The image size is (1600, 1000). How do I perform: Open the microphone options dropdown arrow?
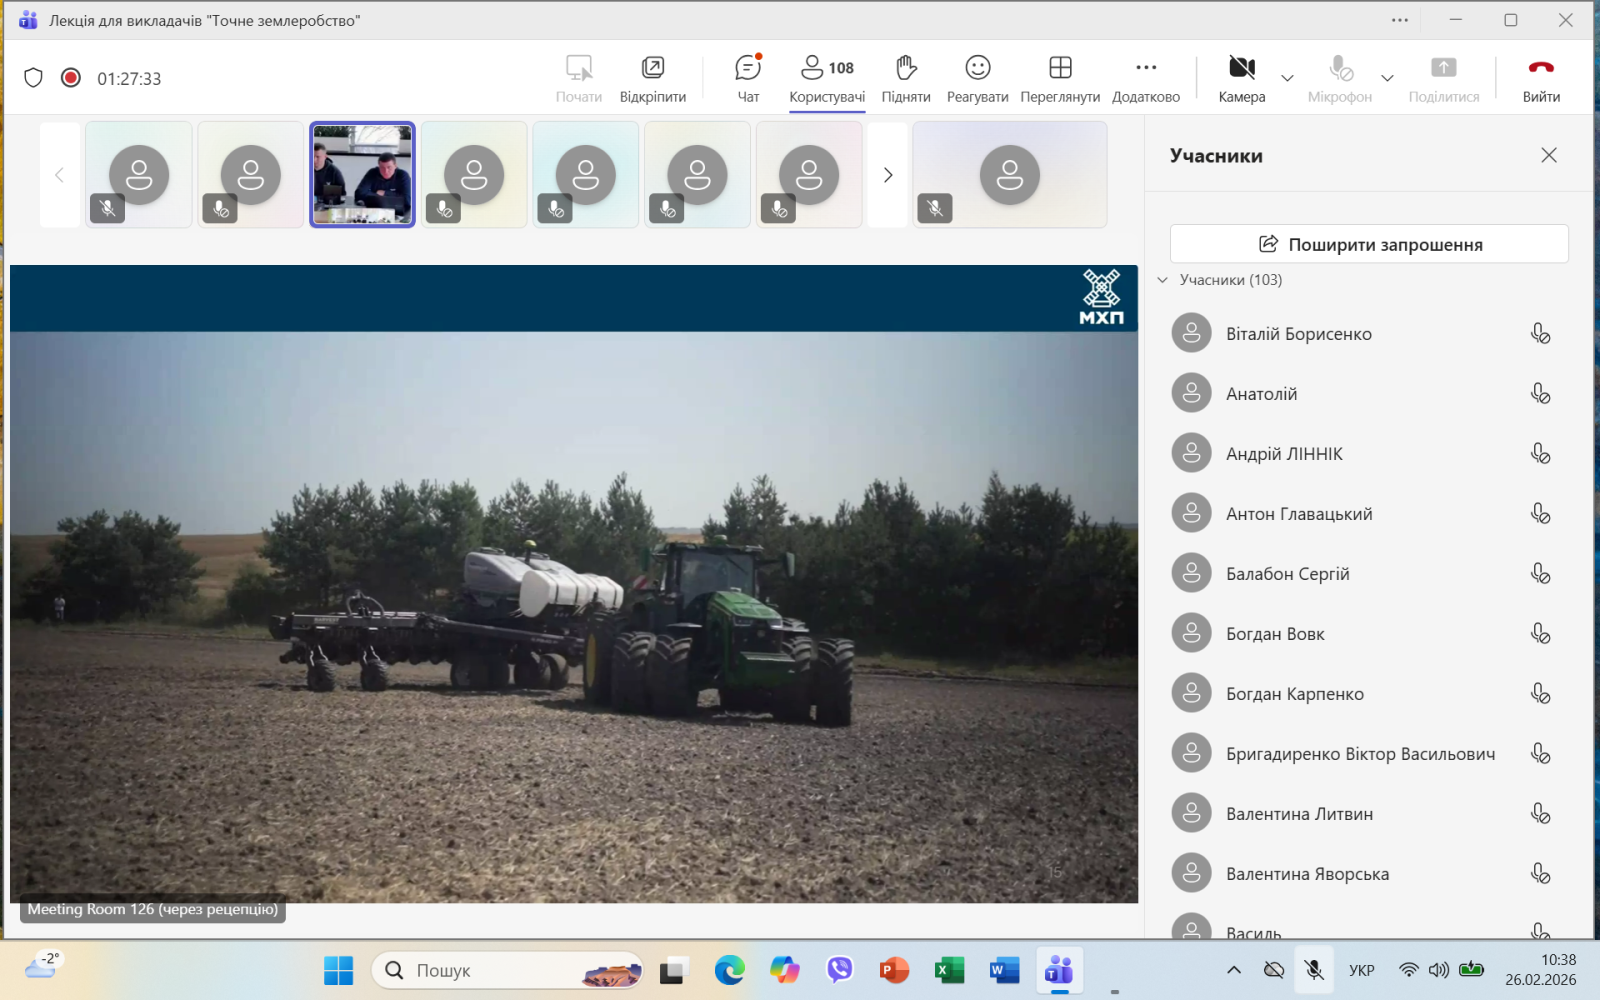click(x=1387, y=78)
